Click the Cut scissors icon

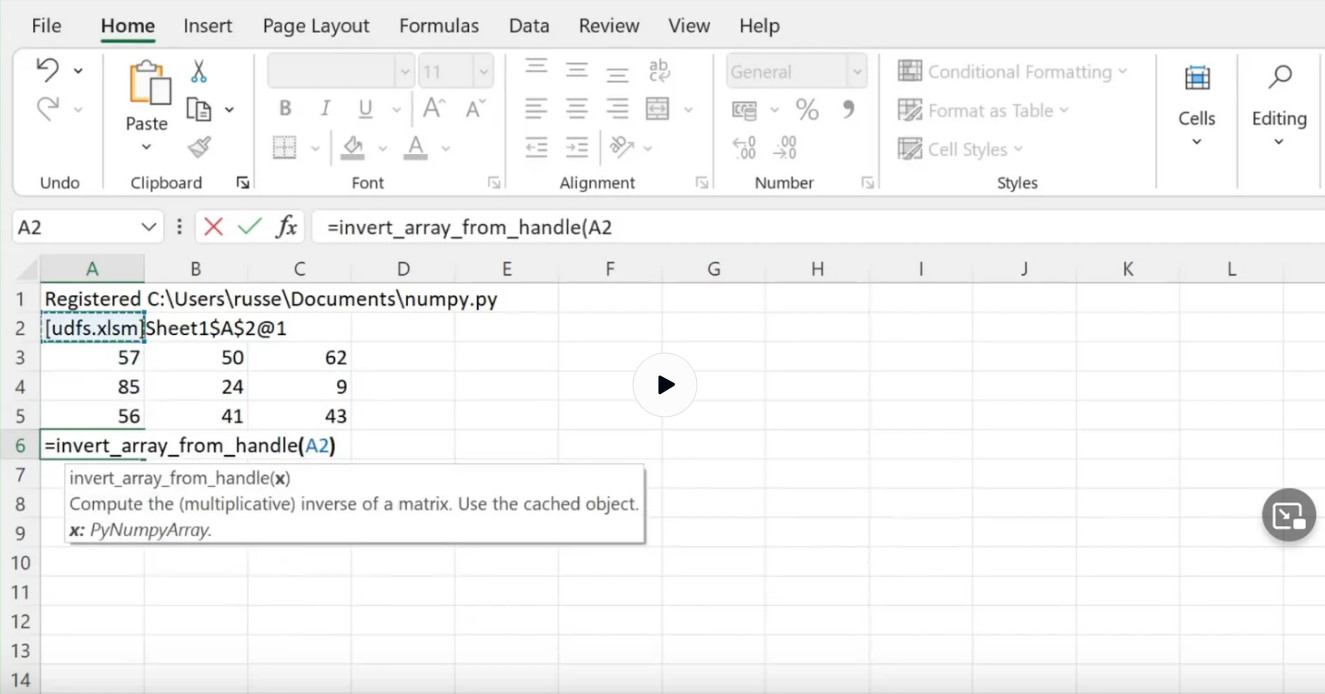(x=199, y=71)
